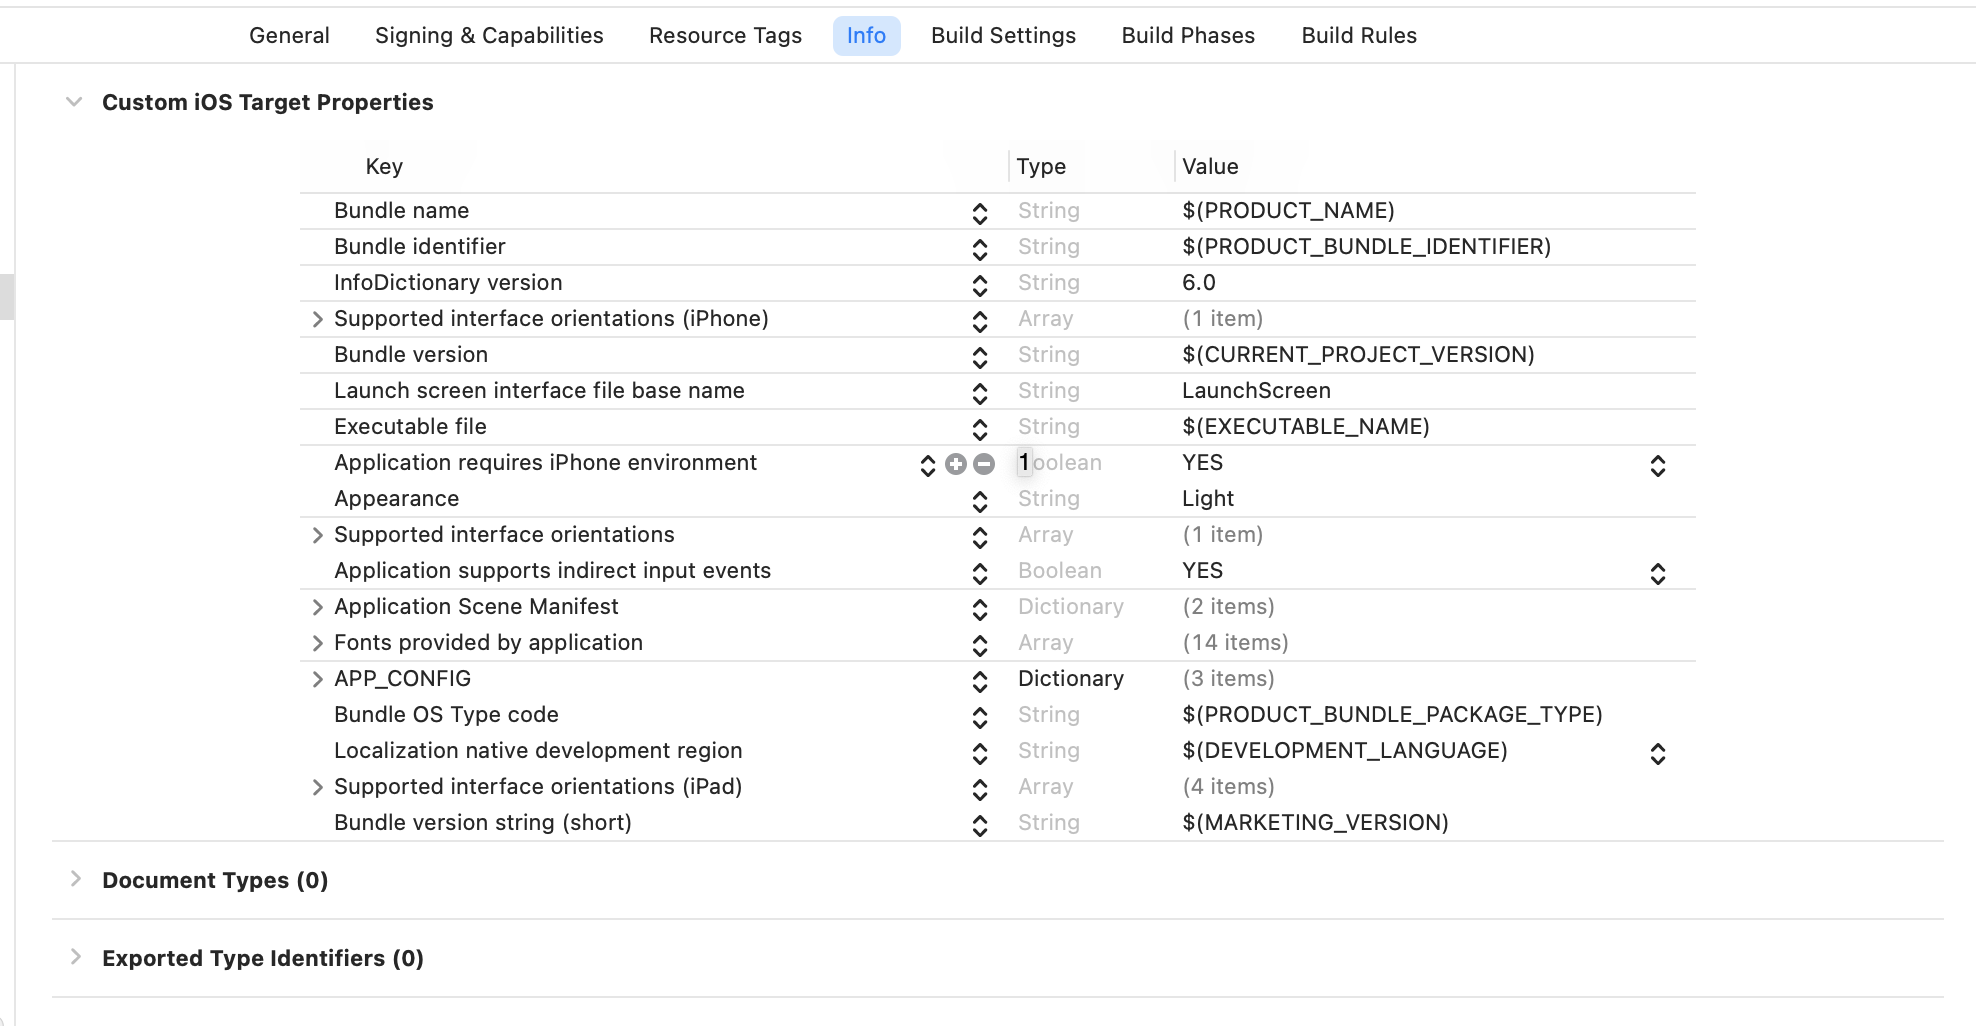Open the Localization native development region value picker
This screenshot has height=1026, width=1976.
click(x=1658, y=753)
